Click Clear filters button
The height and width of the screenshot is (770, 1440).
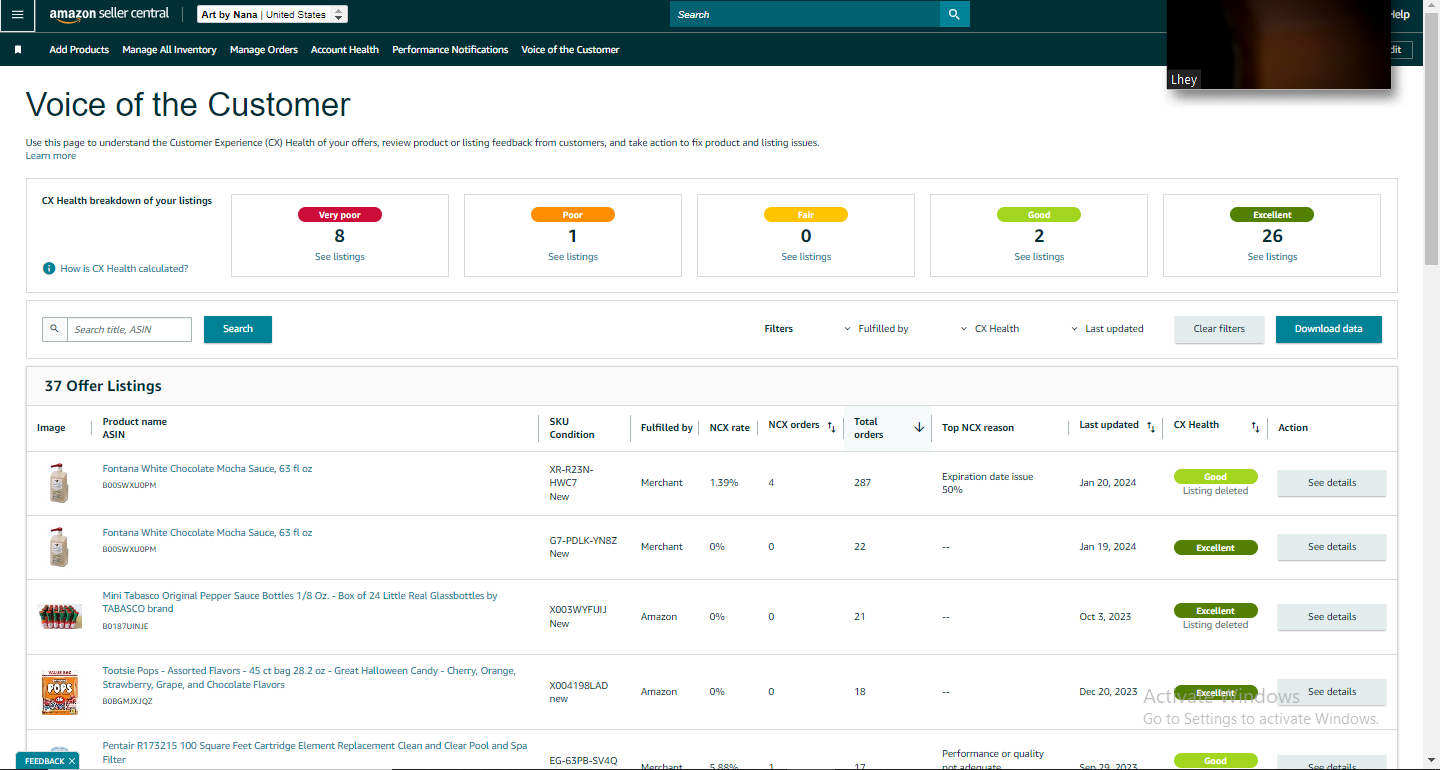coord(1219,329)
